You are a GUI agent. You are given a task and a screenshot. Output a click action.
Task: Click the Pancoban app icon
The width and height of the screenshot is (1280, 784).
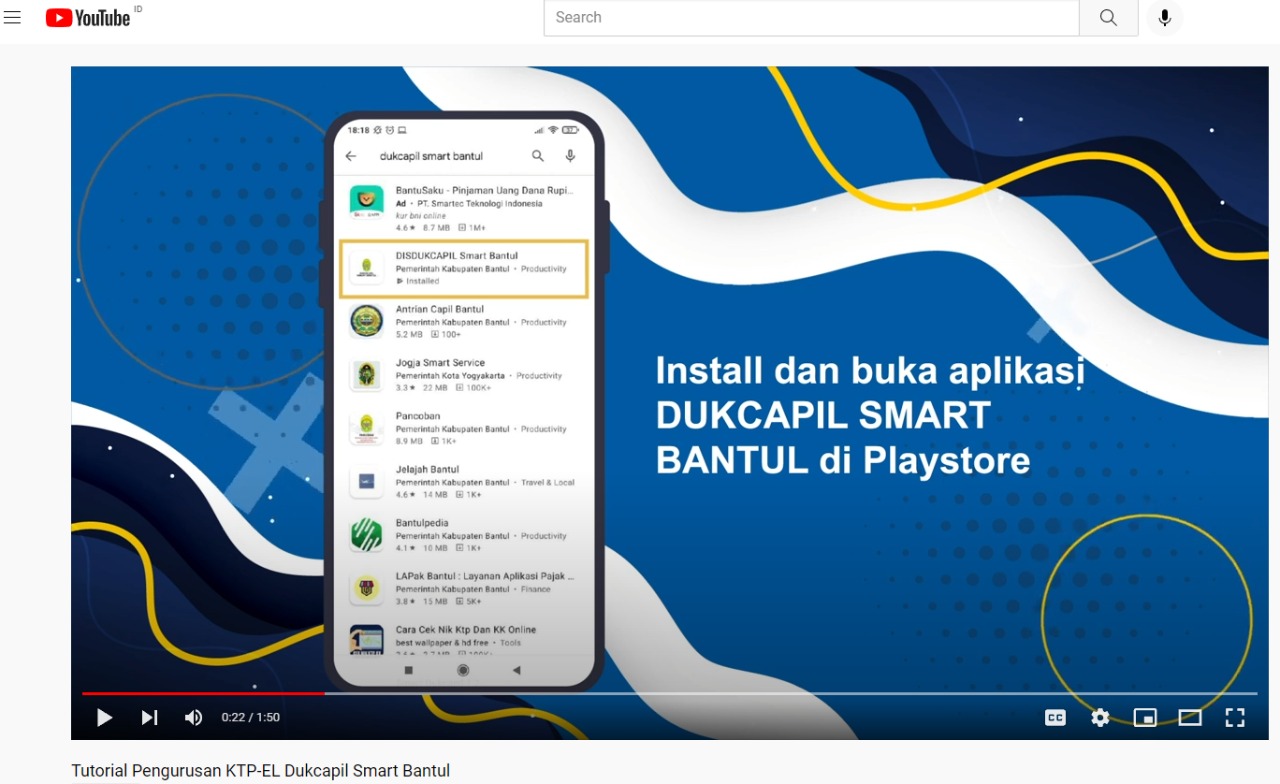tap(366, 428)
